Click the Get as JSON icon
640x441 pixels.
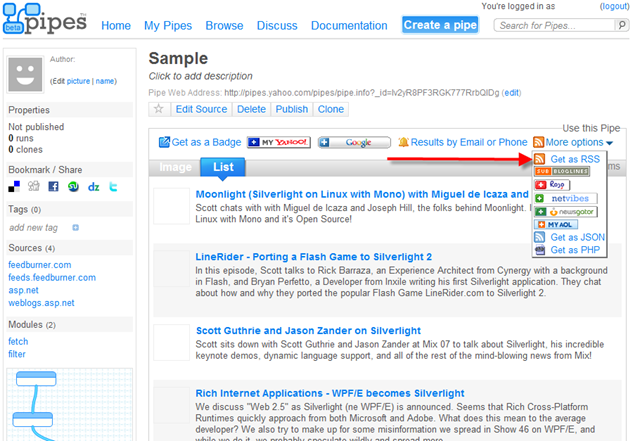(540, 237)
